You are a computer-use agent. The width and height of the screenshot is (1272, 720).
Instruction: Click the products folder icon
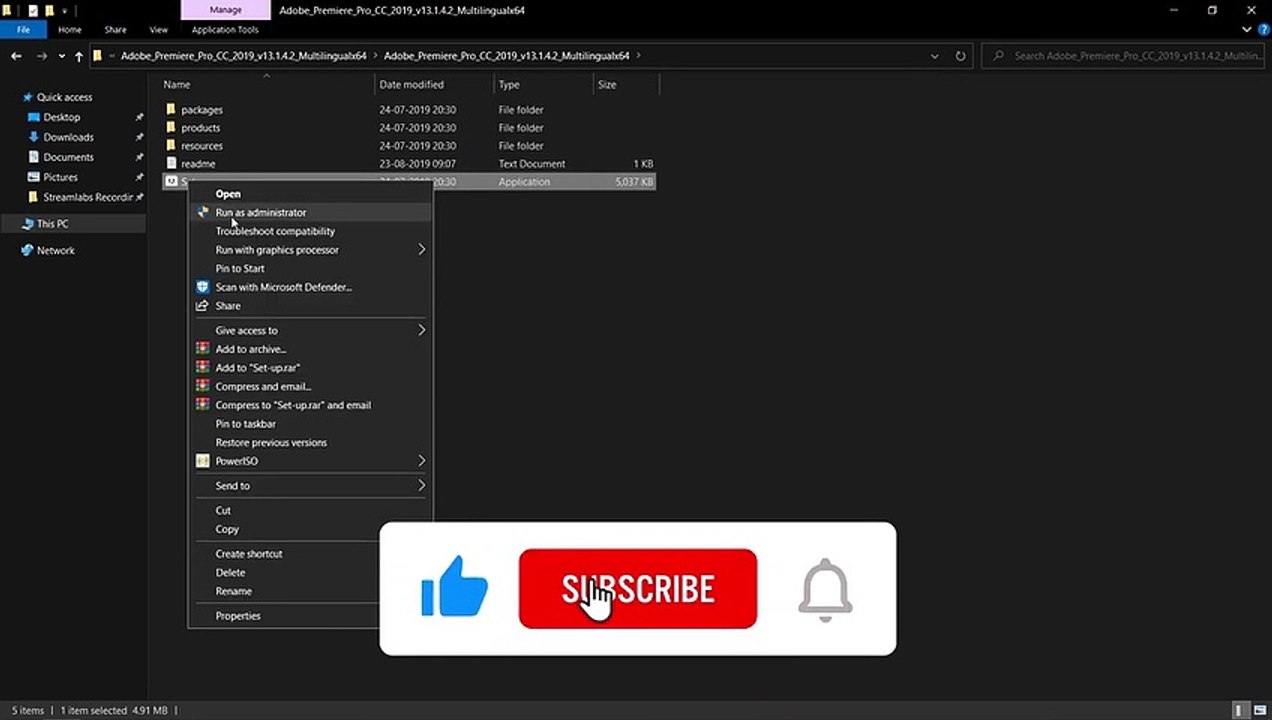click(x=171, y=127)
